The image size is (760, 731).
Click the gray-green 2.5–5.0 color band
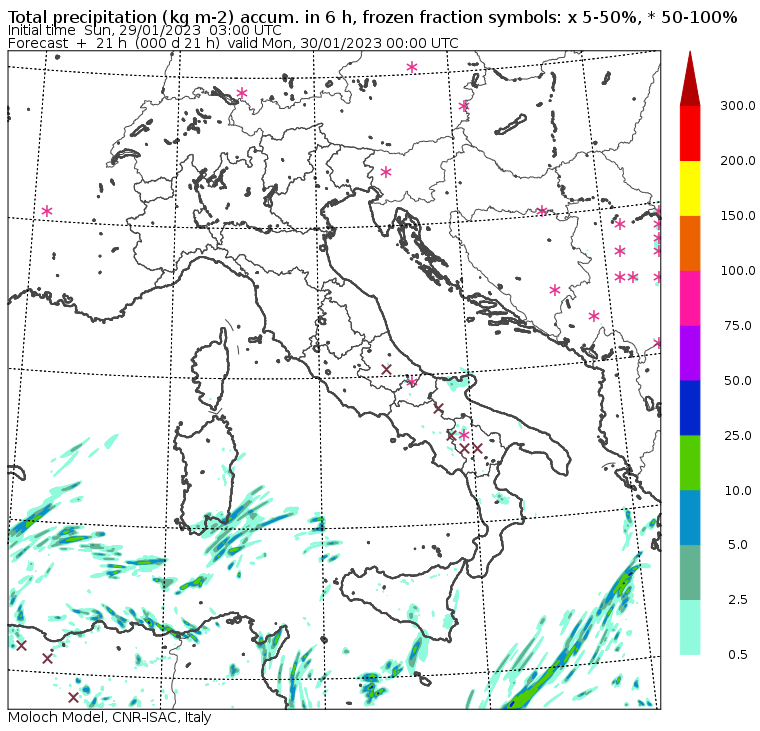tap(690, 572)
